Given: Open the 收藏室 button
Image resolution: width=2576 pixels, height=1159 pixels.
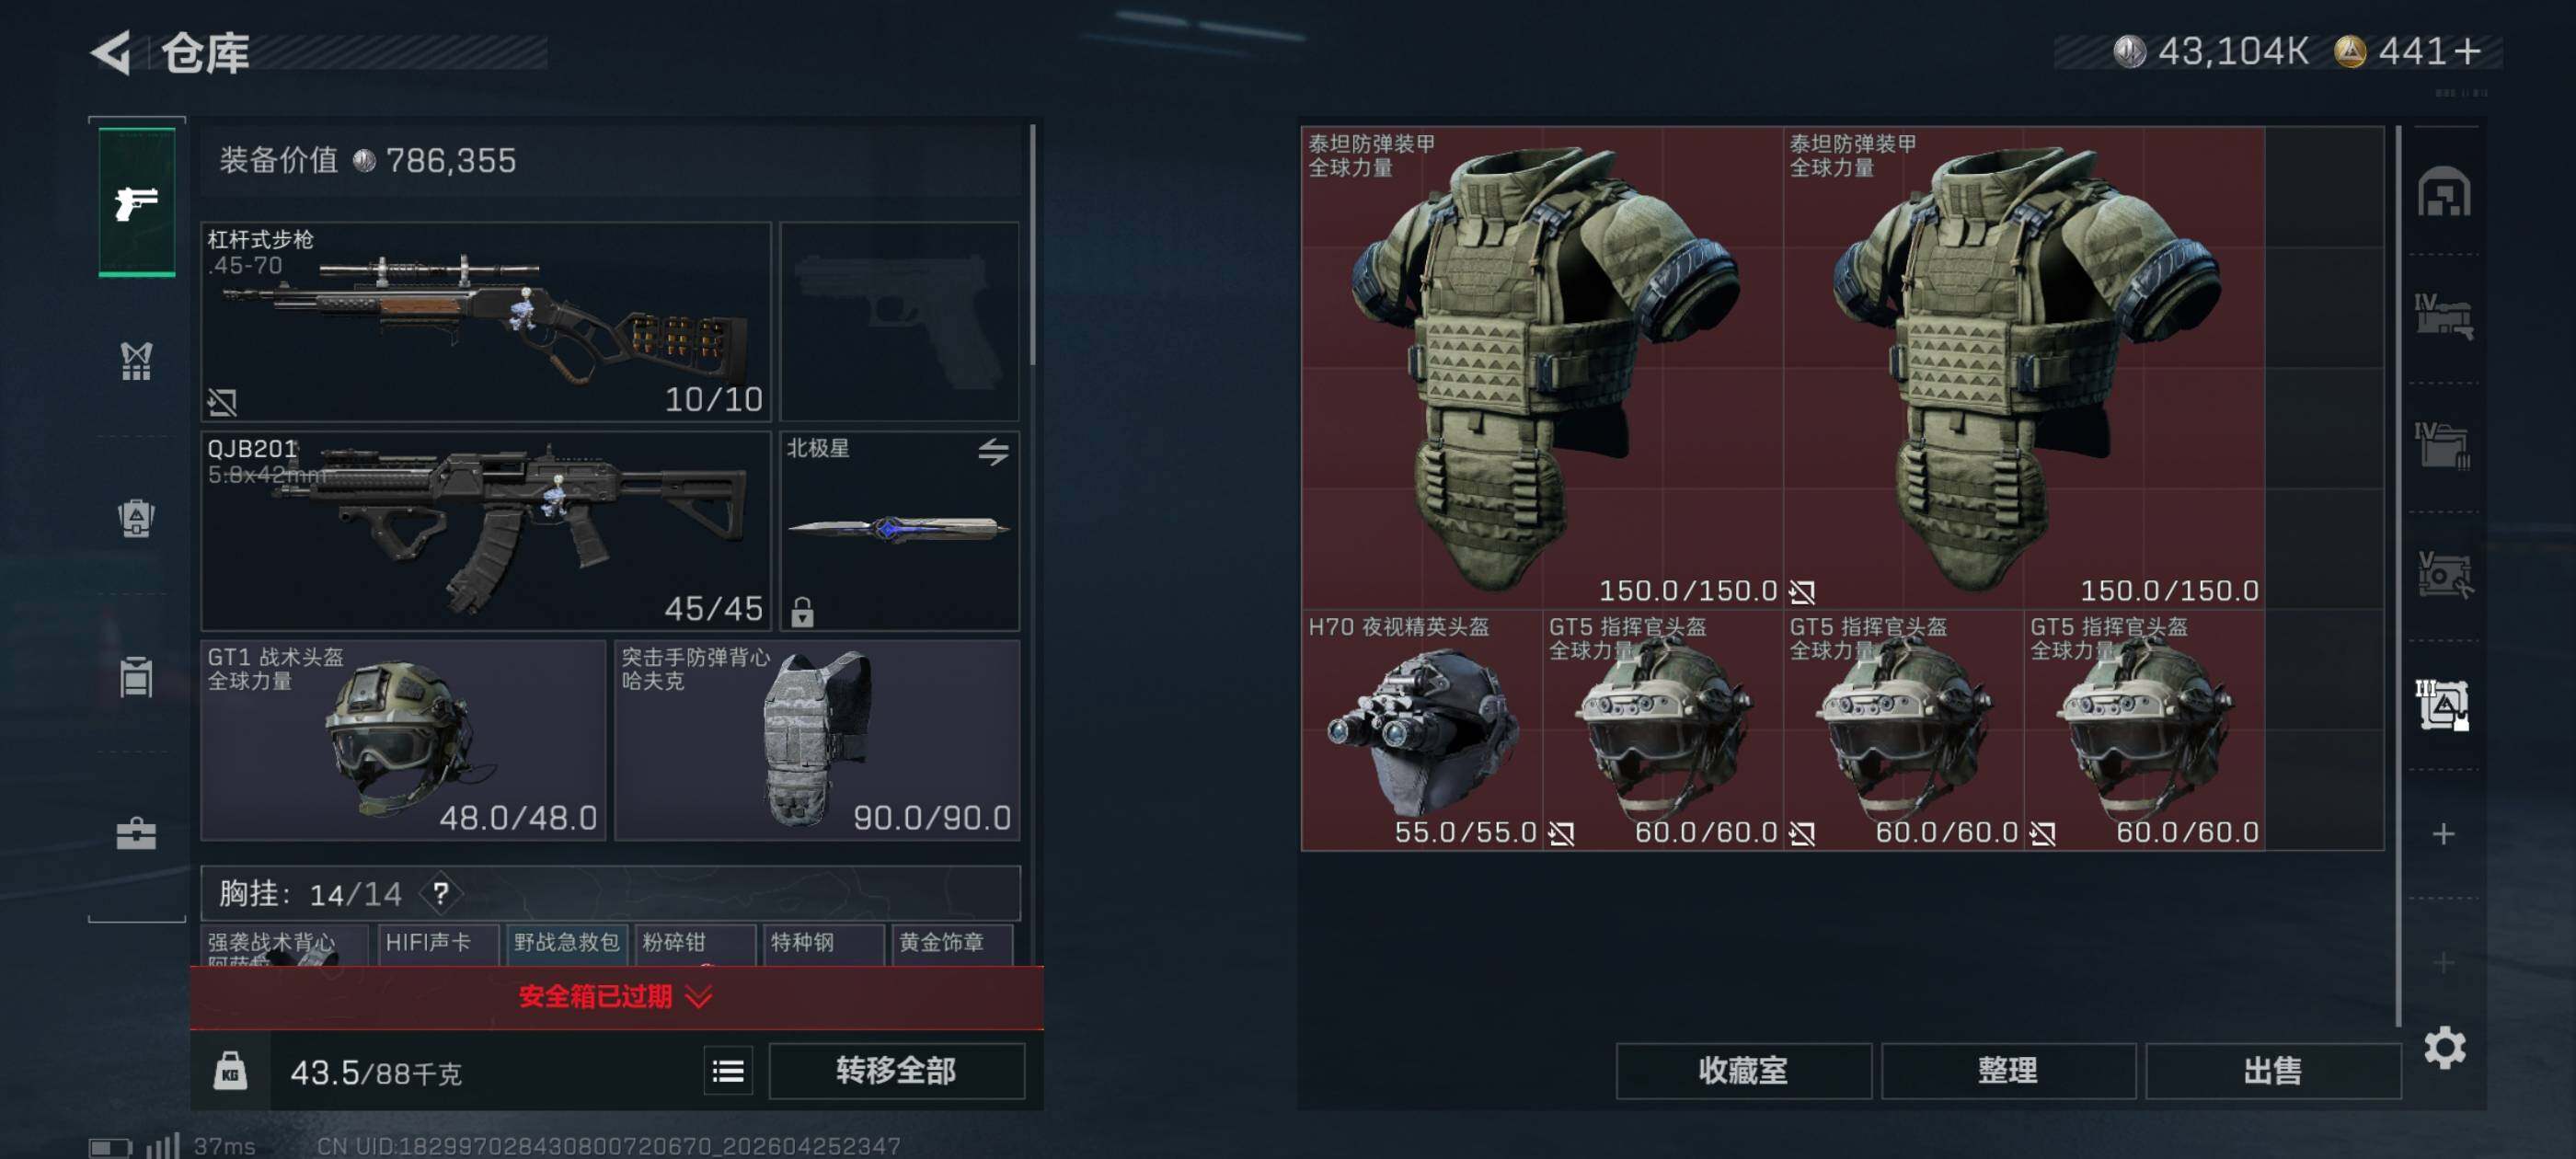Looking at the screenshot, I should click(1743, 1071).
